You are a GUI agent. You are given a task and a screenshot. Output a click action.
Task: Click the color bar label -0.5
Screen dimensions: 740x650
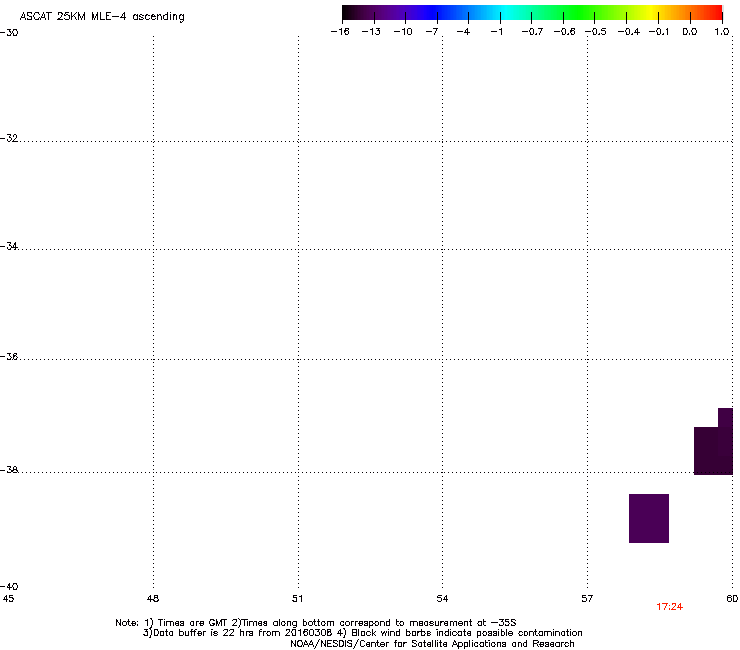tap(596, 32)
